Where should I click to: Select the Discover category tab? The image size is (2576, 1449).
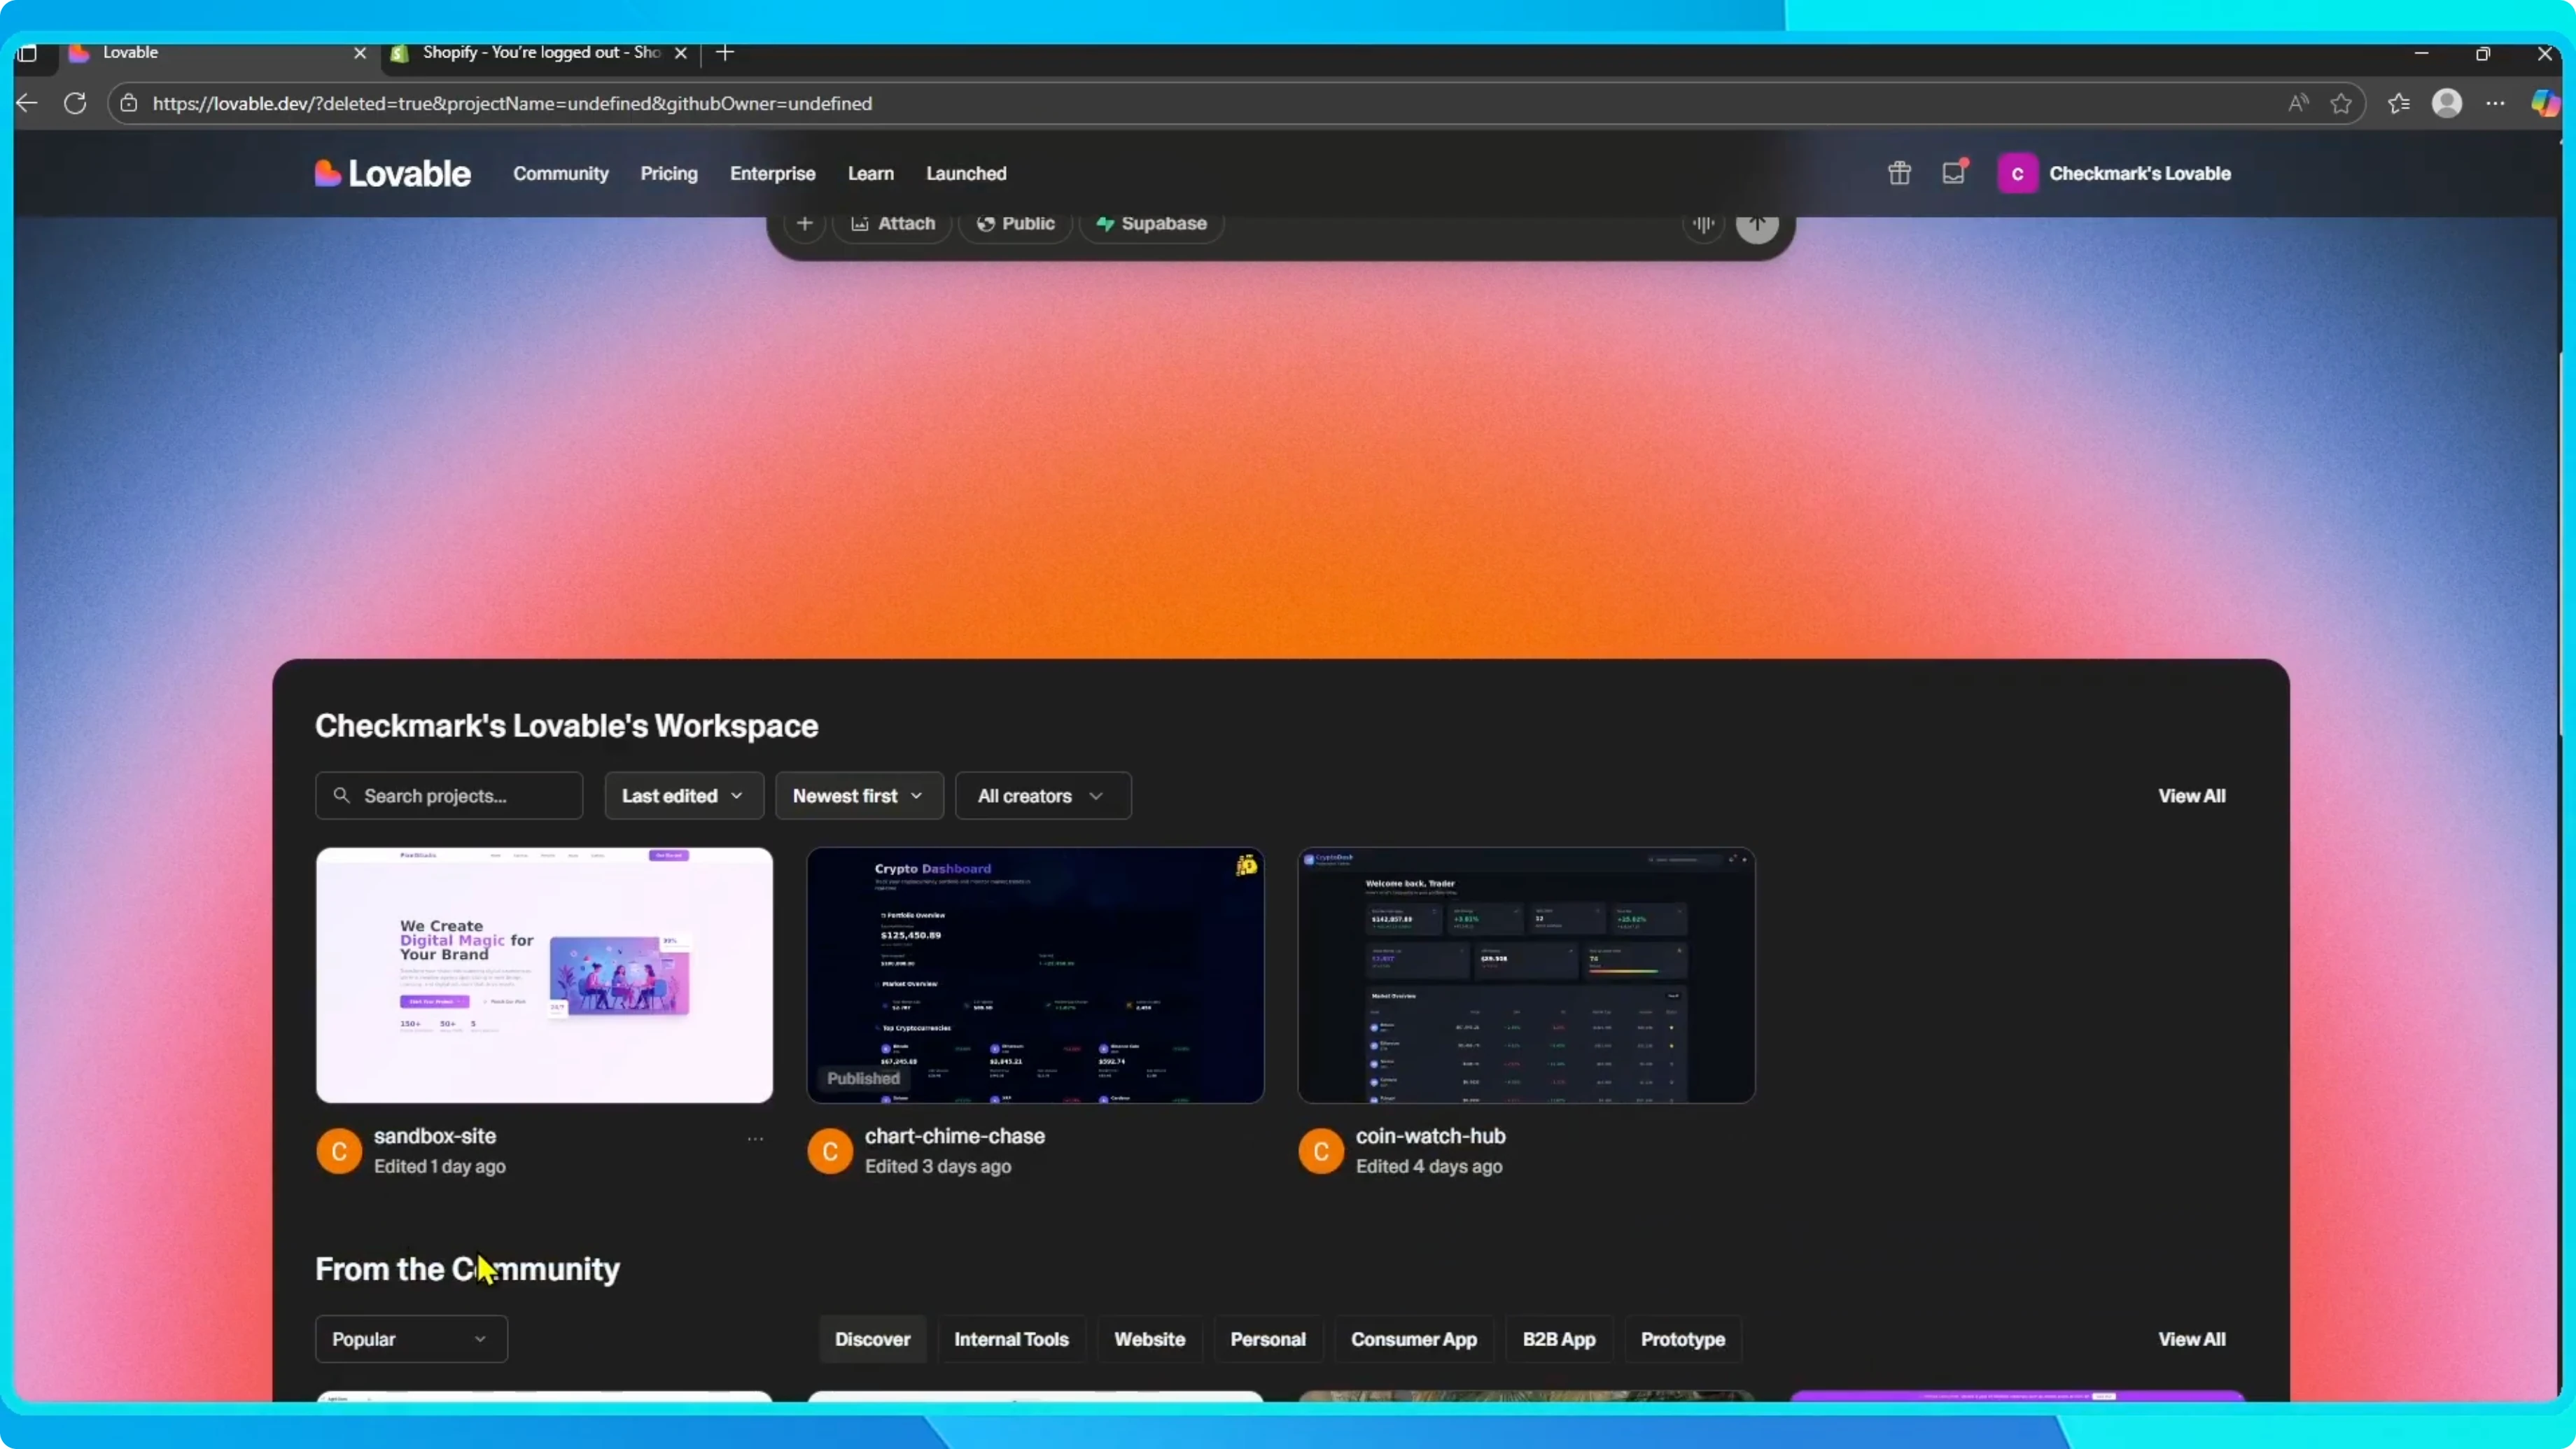872,1339
